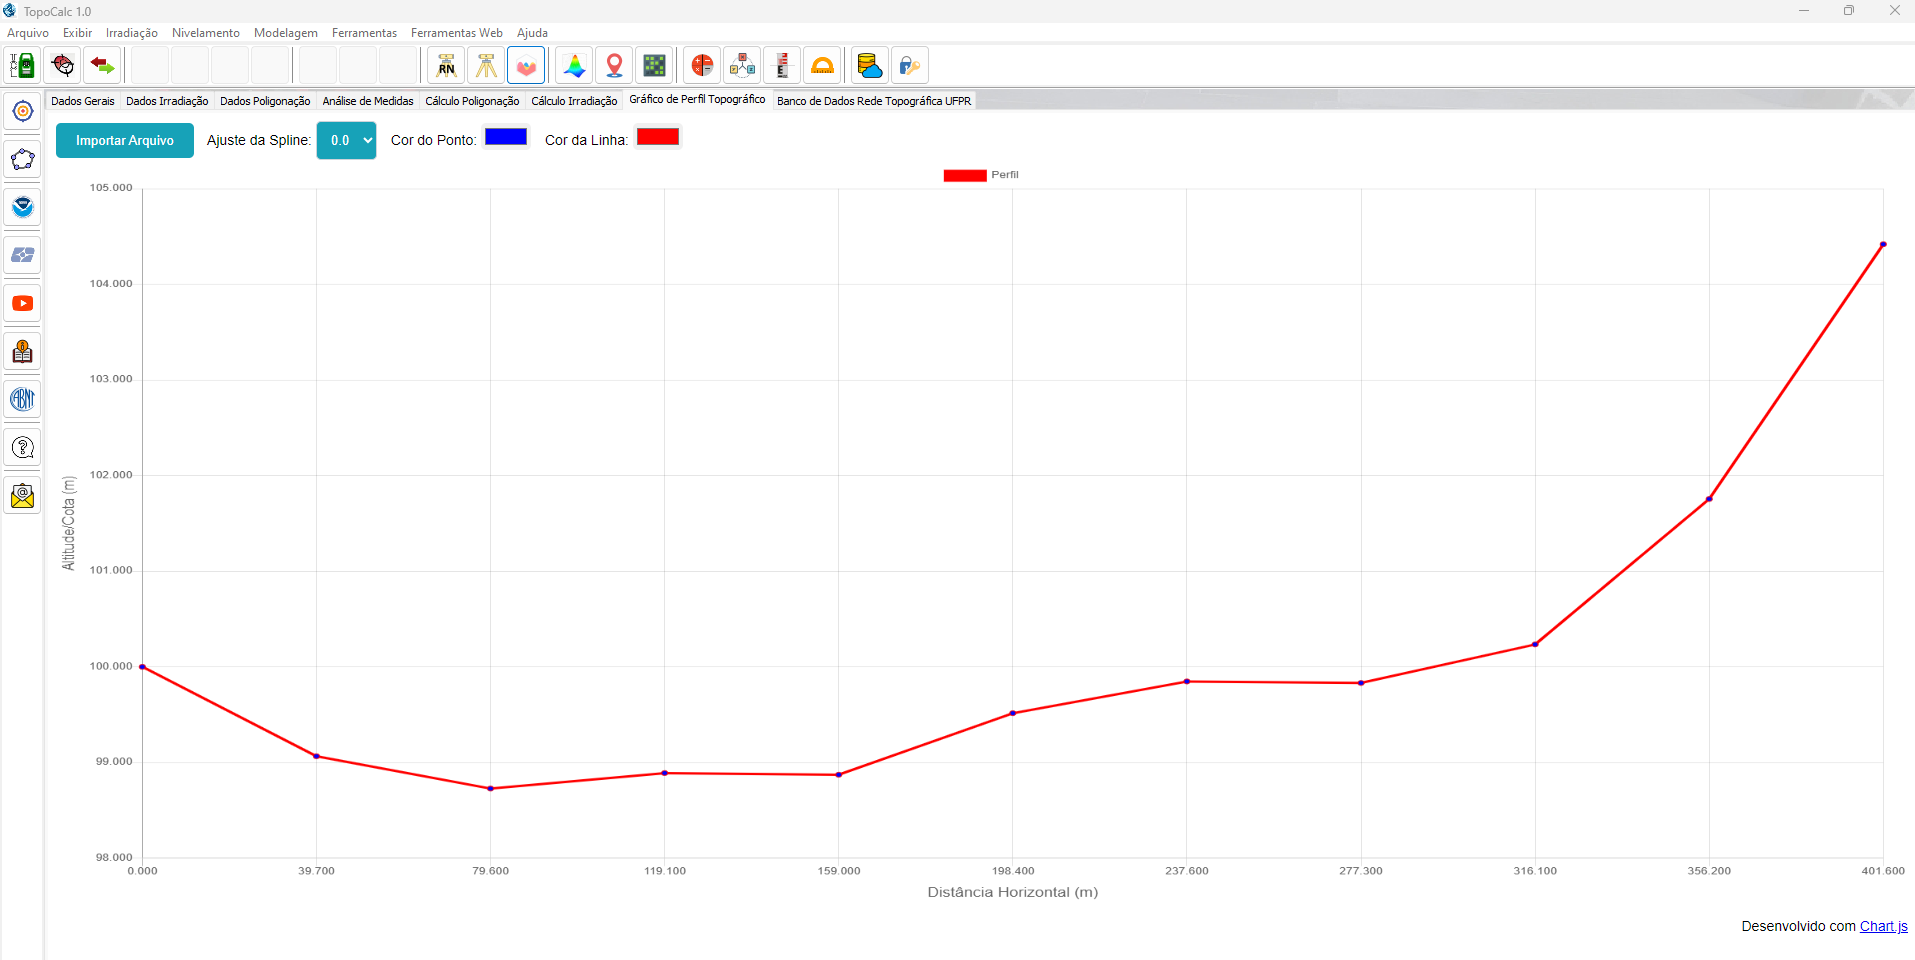Pick the blue Cor do Ponto swatch
Image resolution: width=1915 pixels, height=960 pixels.
point(506,137)
